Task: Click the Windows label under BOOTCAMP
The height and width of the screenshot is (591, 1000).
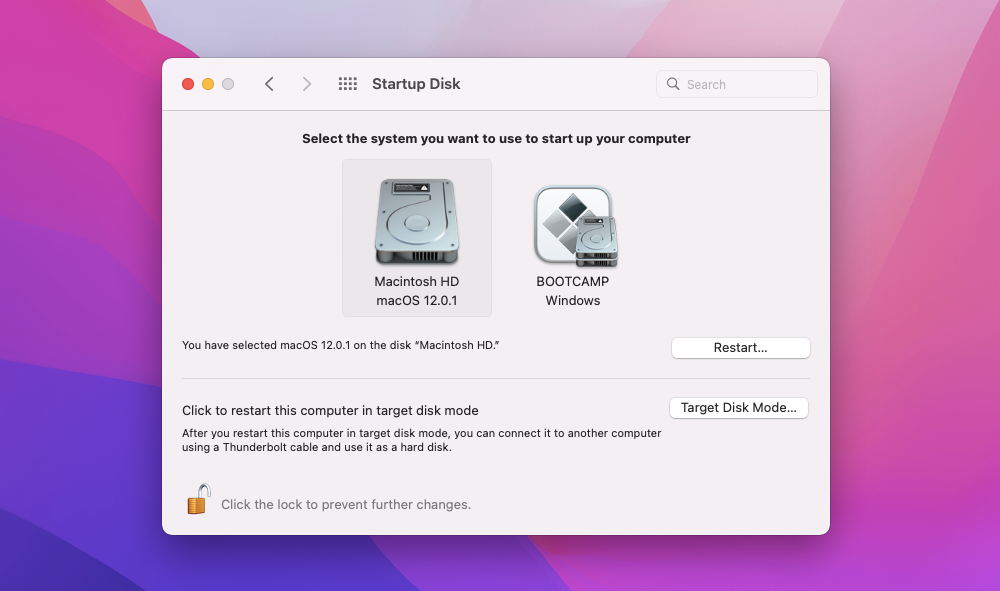Action: click(x=572, y=300)
